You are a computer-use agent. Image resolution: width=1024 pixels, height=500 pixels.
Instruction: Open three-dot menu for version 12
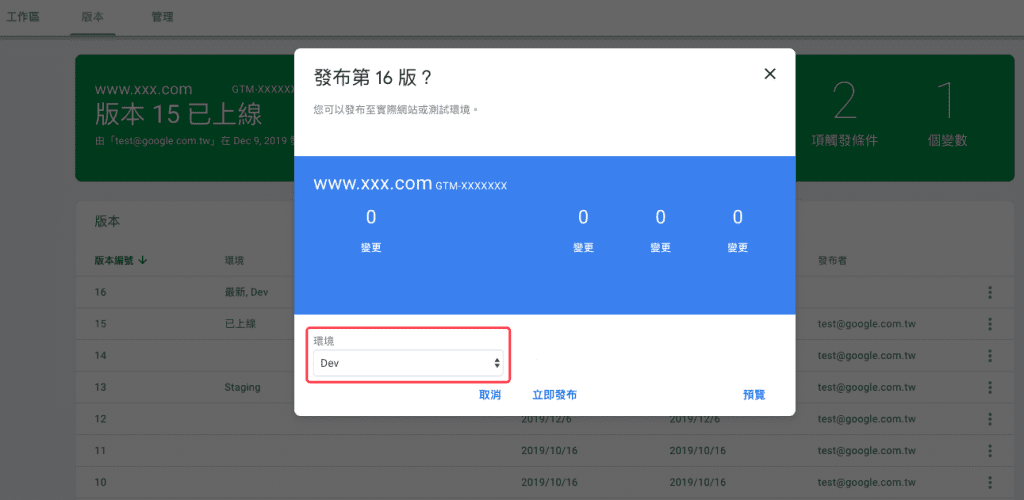(x=990, y=419)
